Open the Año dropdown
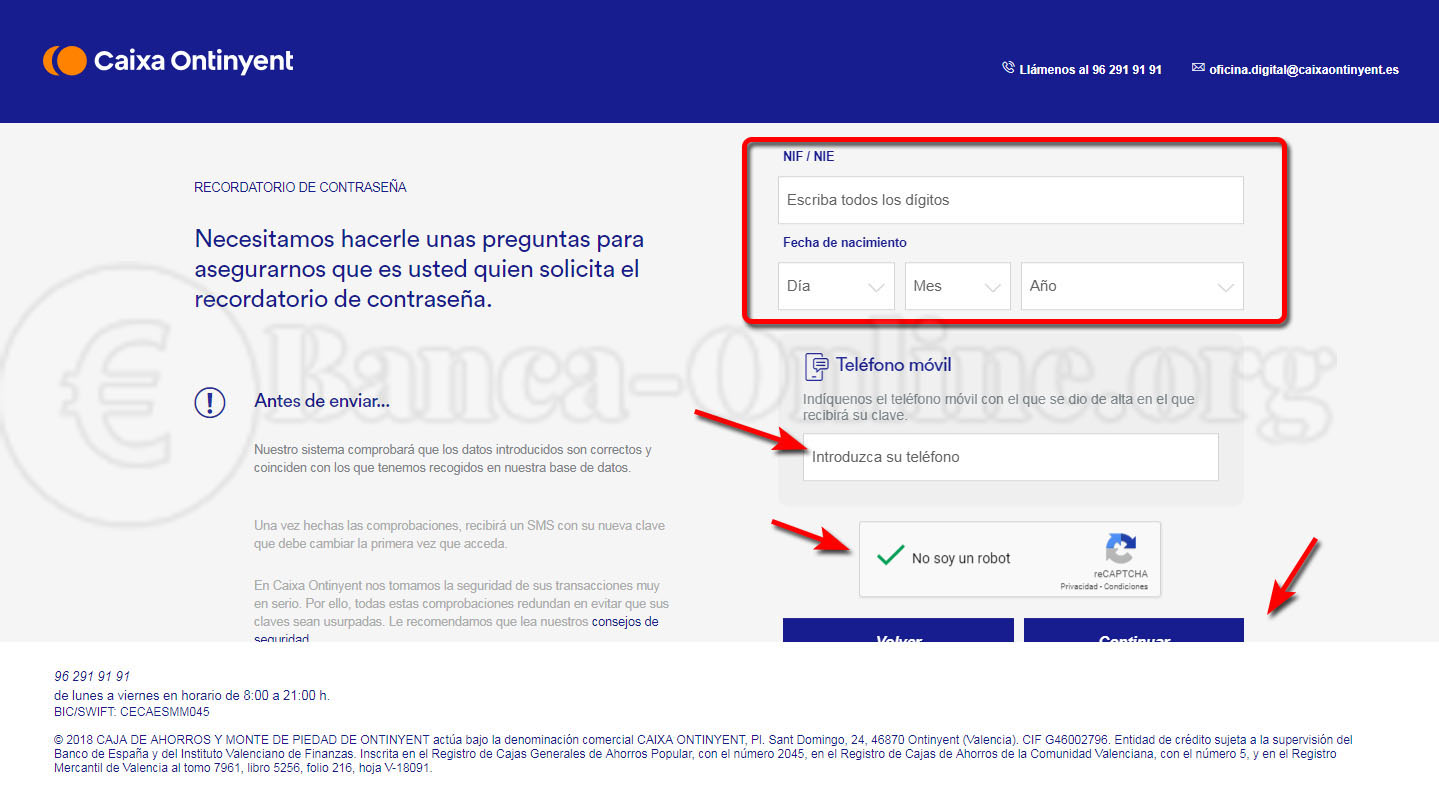Image resolution: width=1439 pixels, height=792 pixels. (x=1132, y=286)
